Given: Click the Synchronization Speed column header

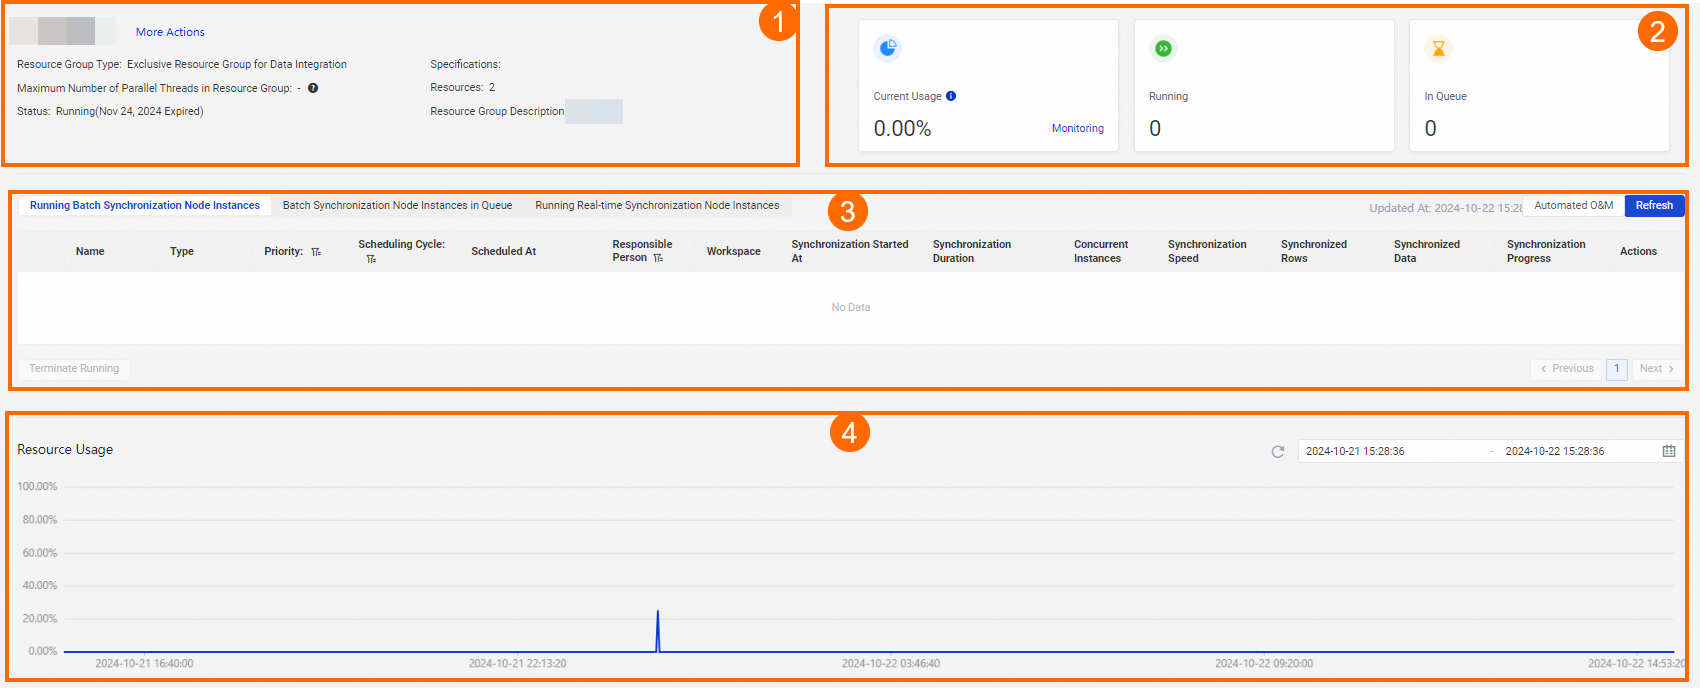Looking at the screenshot, I should click(x=1207, y=251).
